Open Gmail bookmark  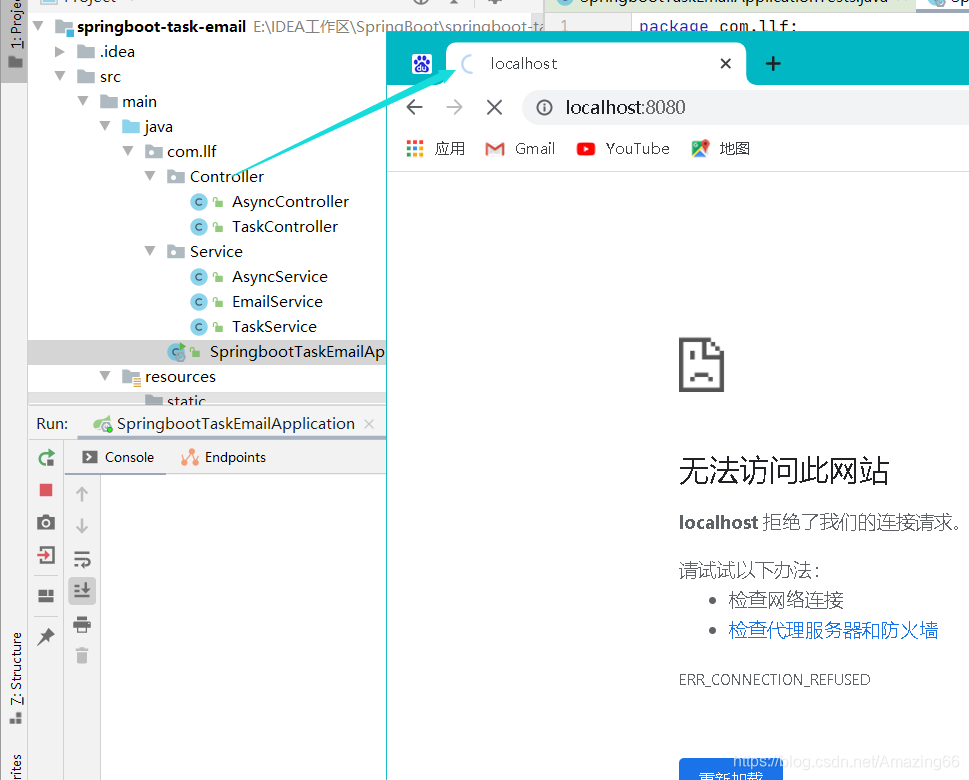point(520,148)
